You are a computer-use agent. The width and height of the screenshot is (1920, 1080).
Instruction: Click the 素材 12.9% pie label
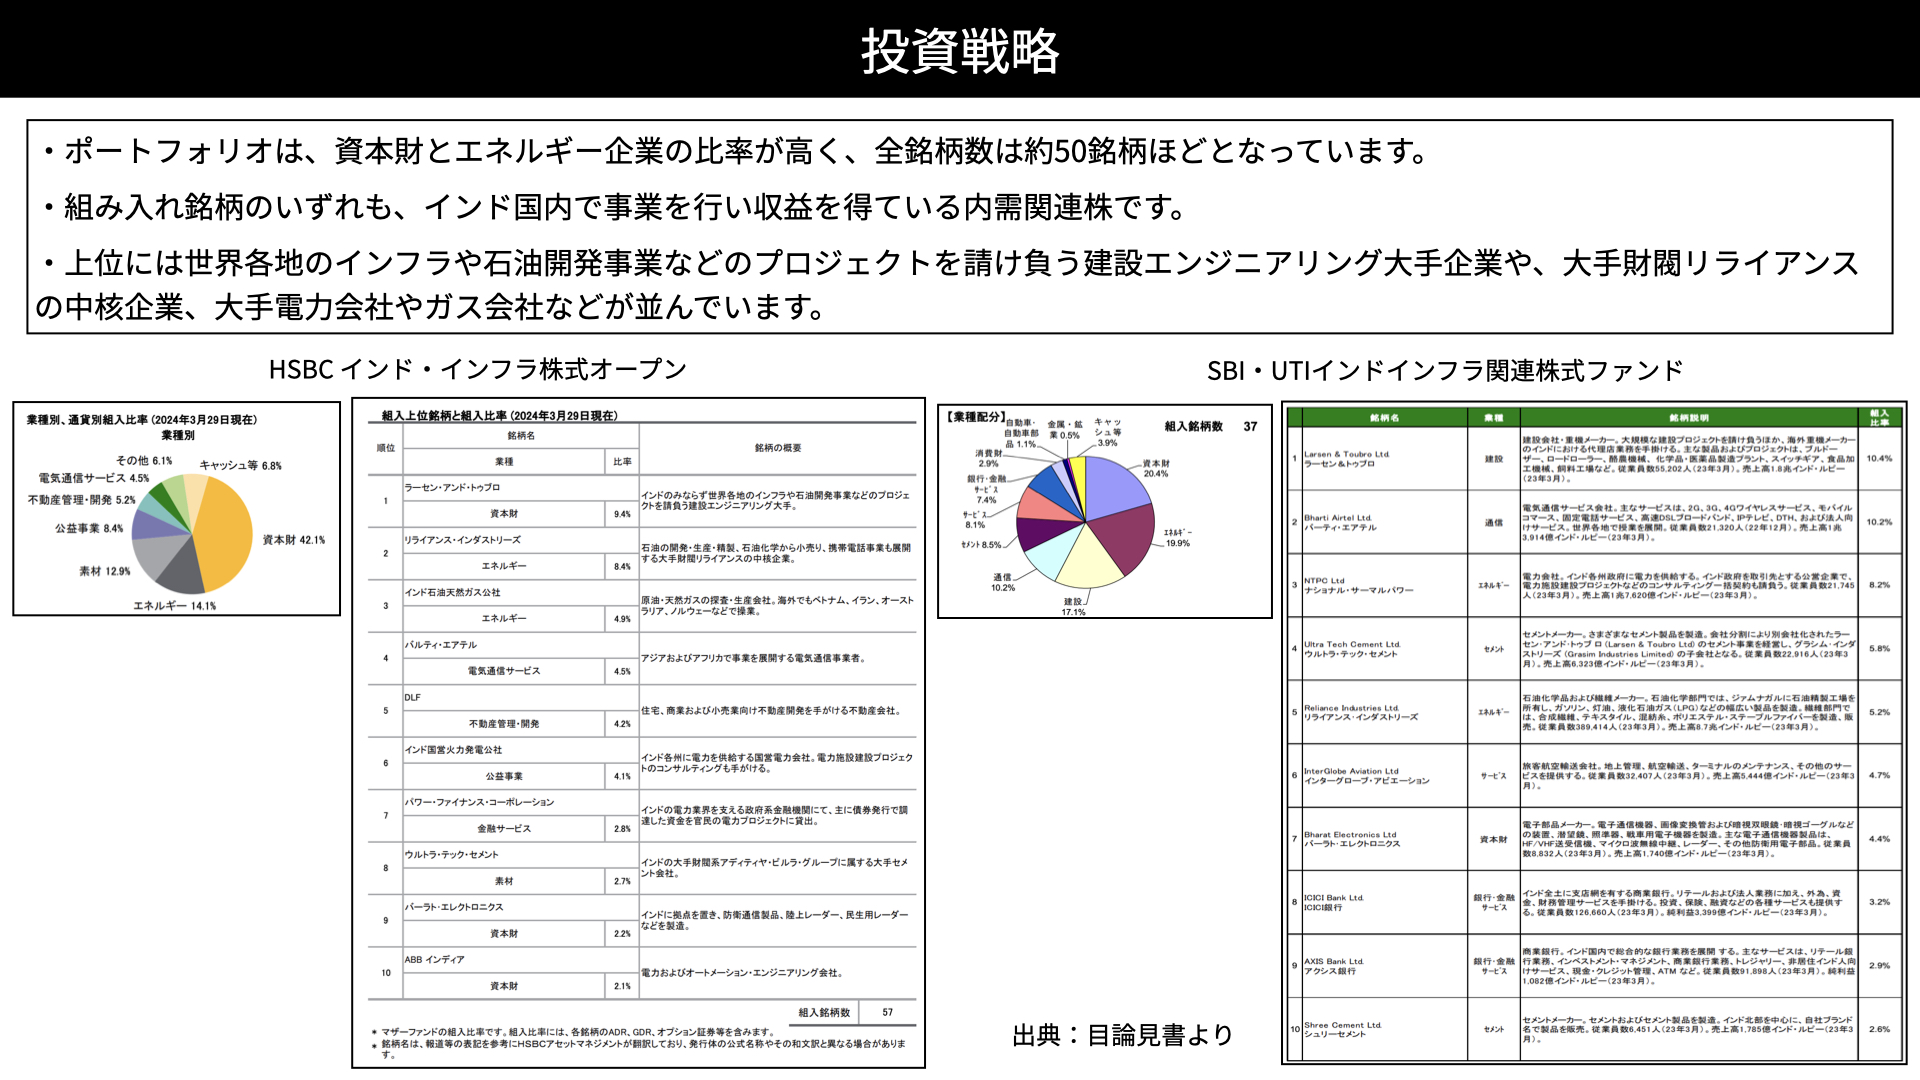105,571
